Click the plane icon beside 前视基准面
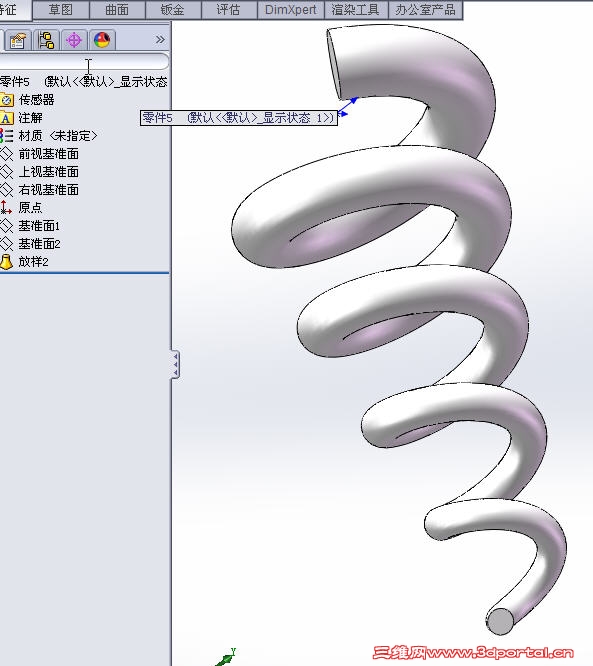Image resolution: width=593 pixels, height=666 pixels. (6, 154)
